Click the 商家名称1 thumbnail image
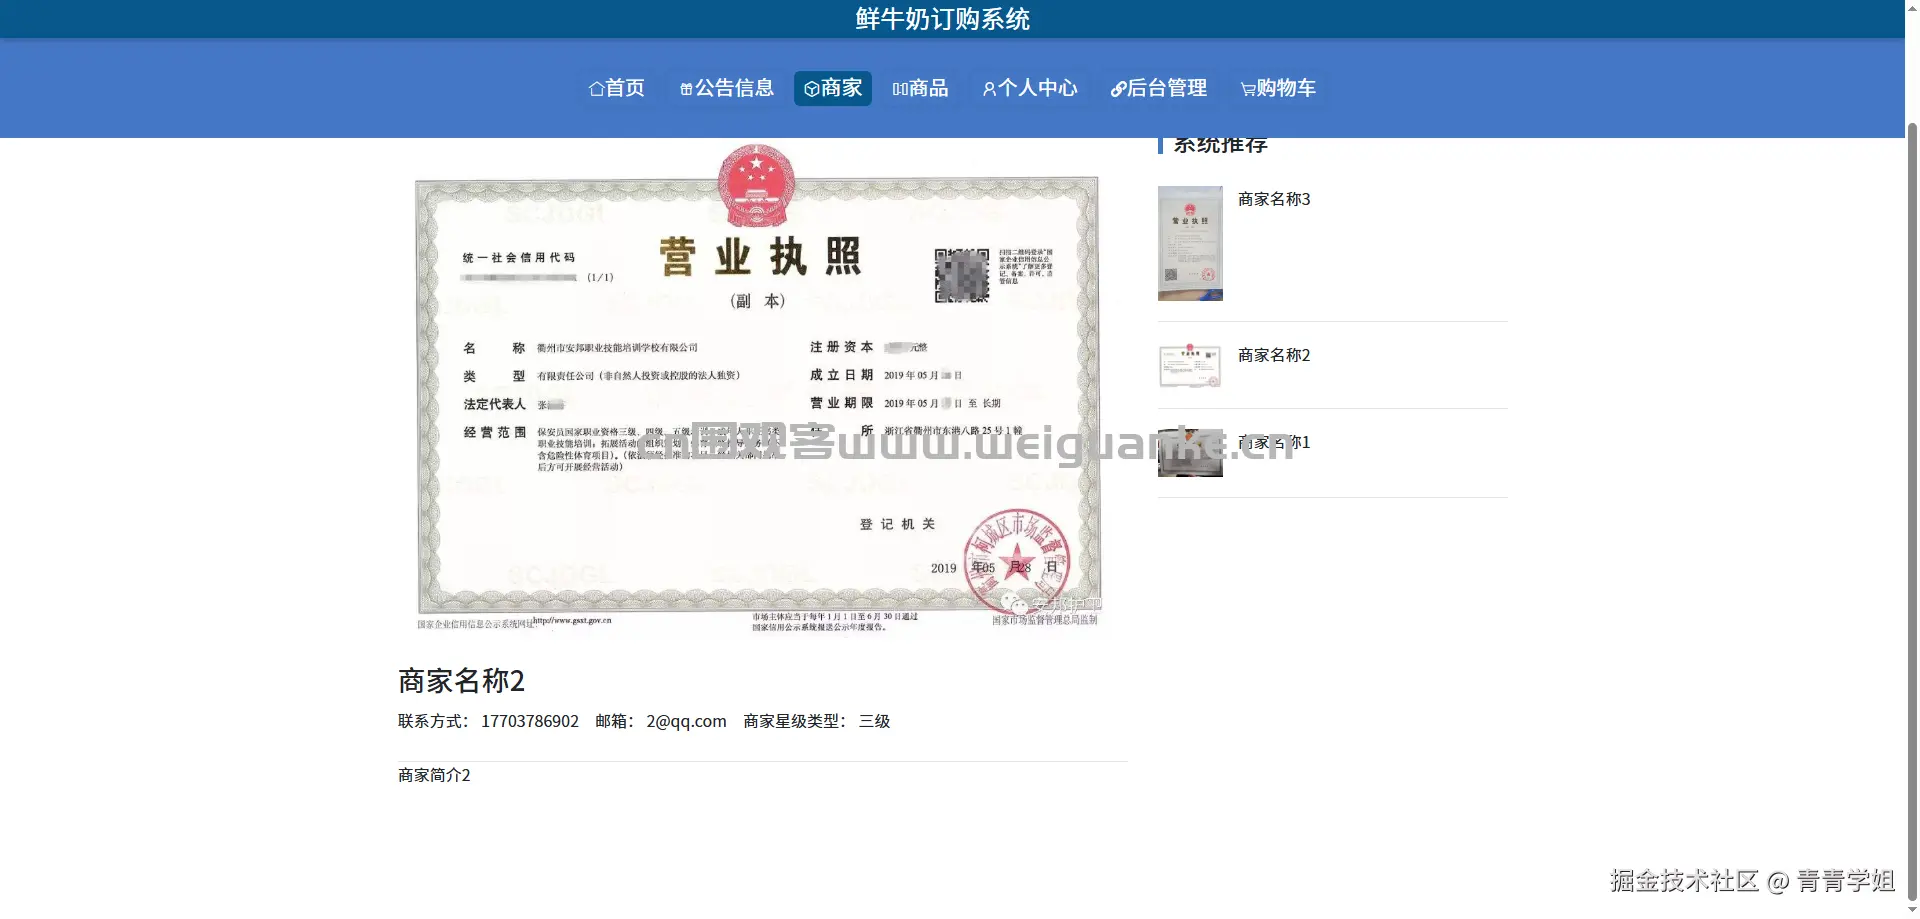The image size is (1920, 919). pos(1190,453)
